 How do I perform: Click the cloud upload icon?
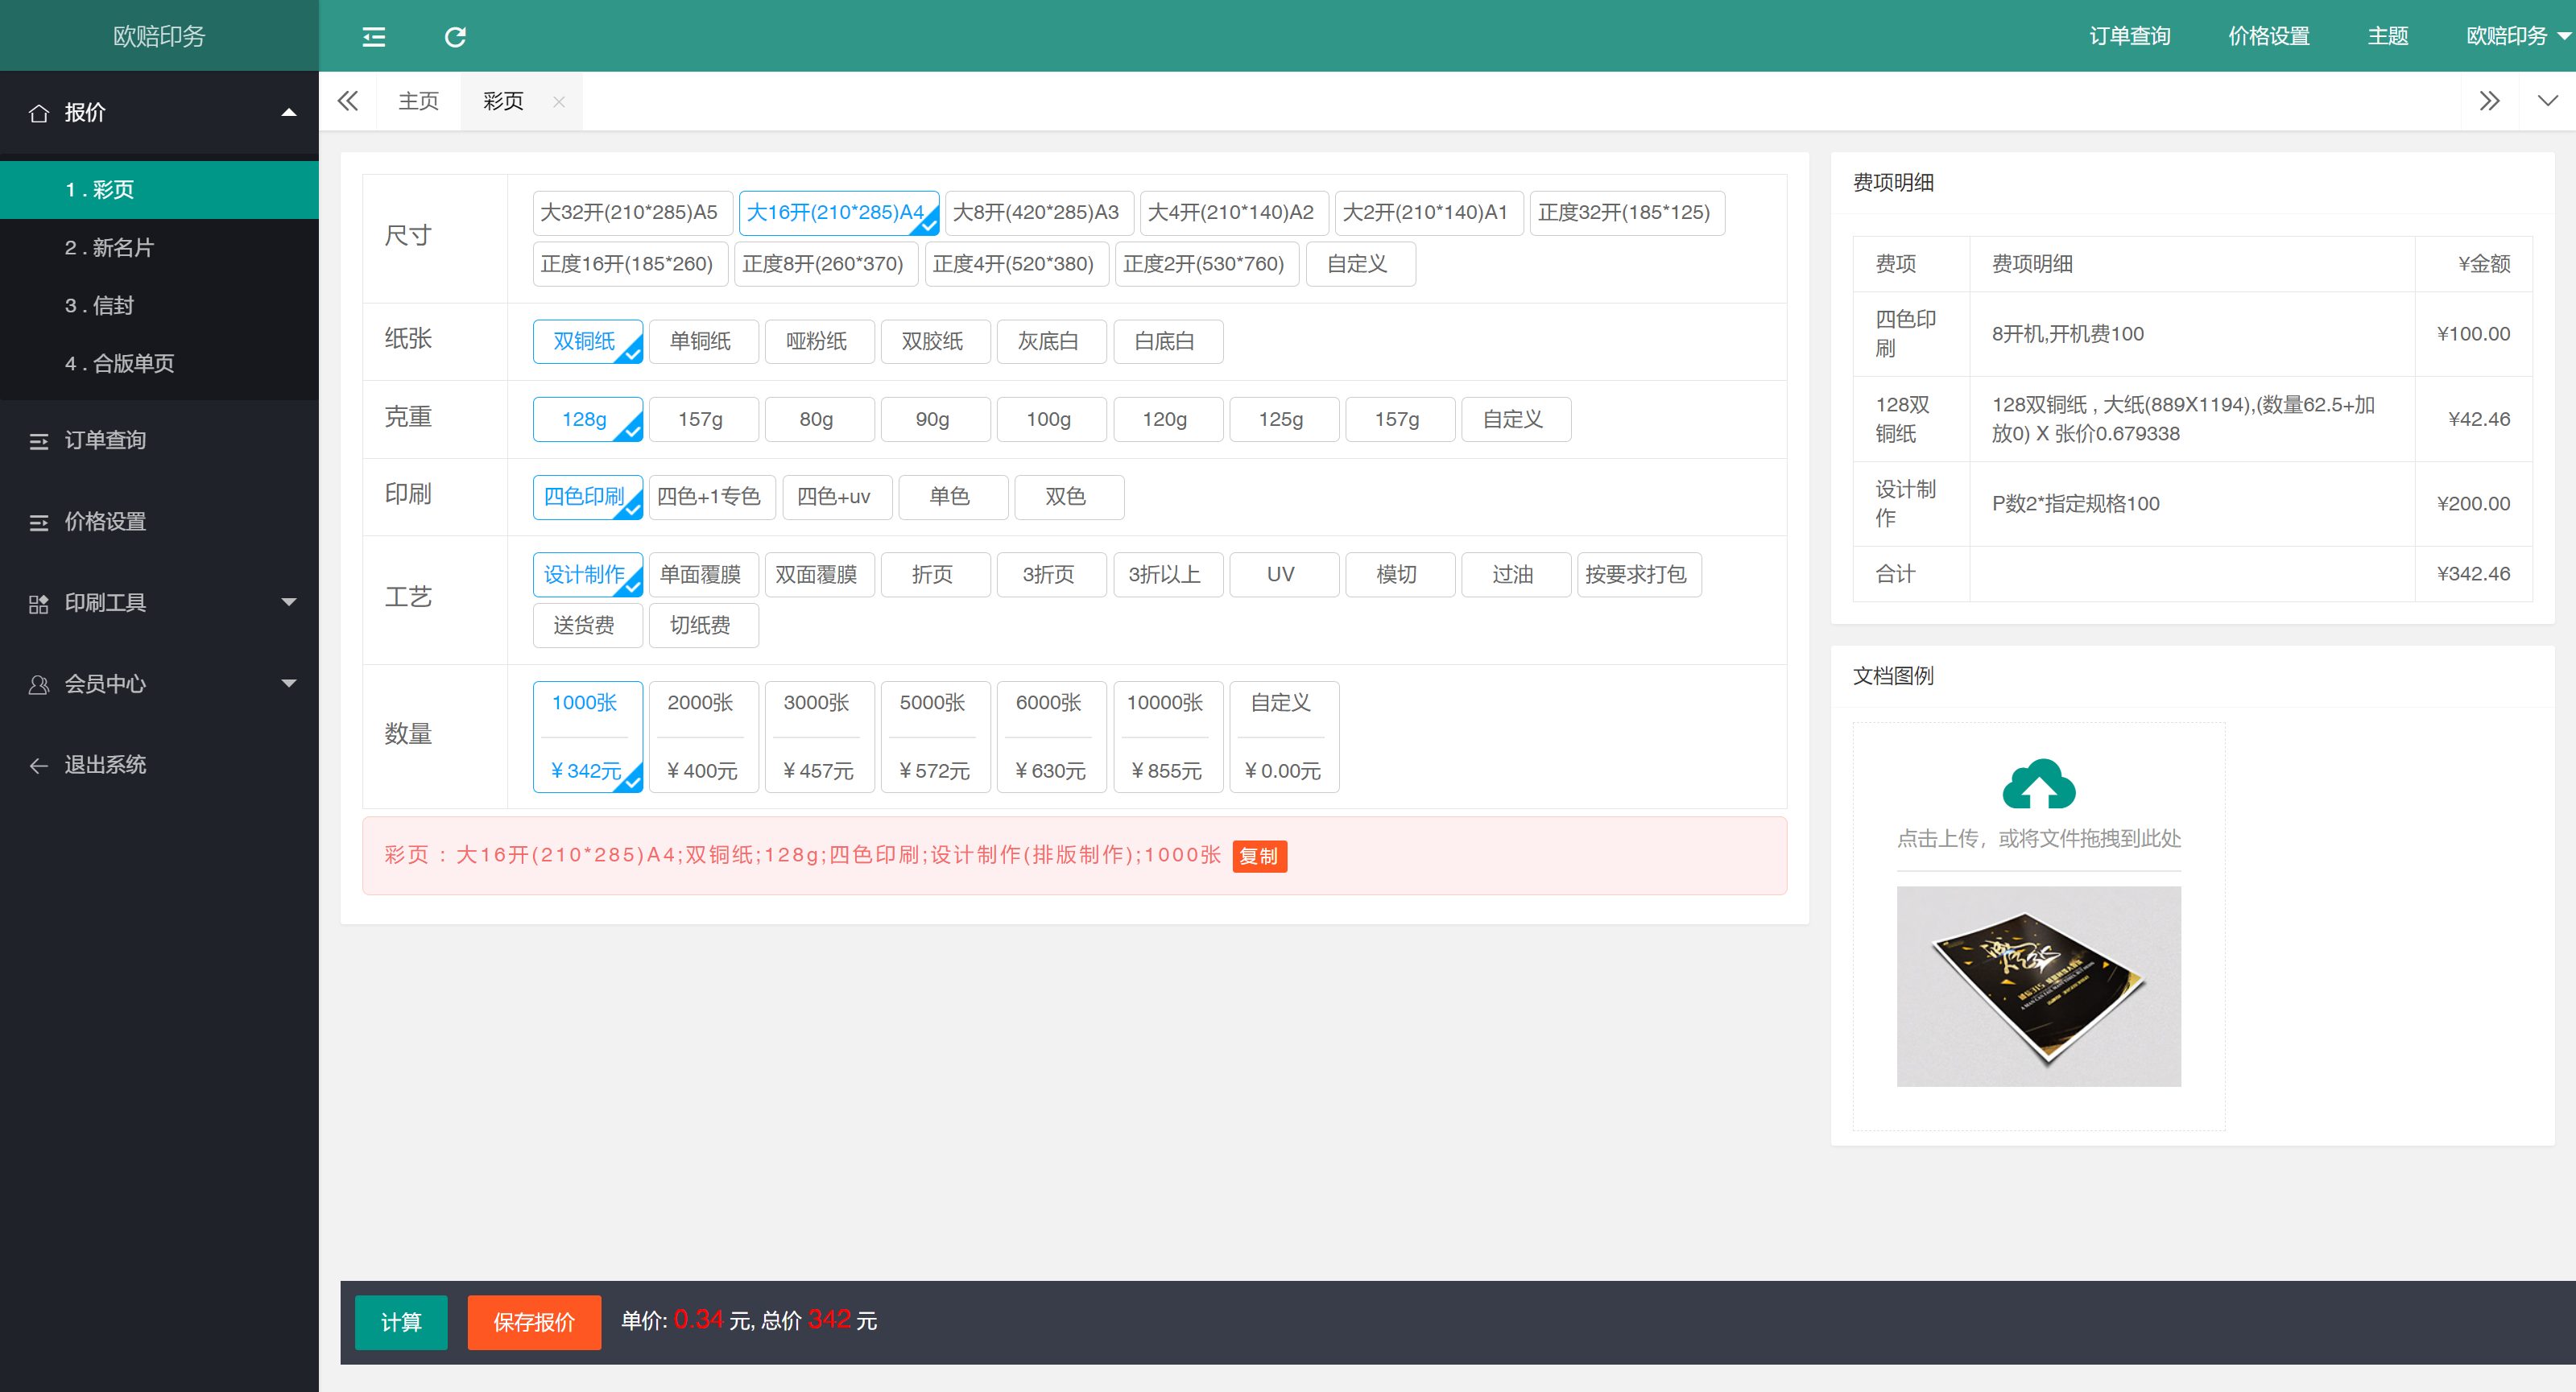2038,784
